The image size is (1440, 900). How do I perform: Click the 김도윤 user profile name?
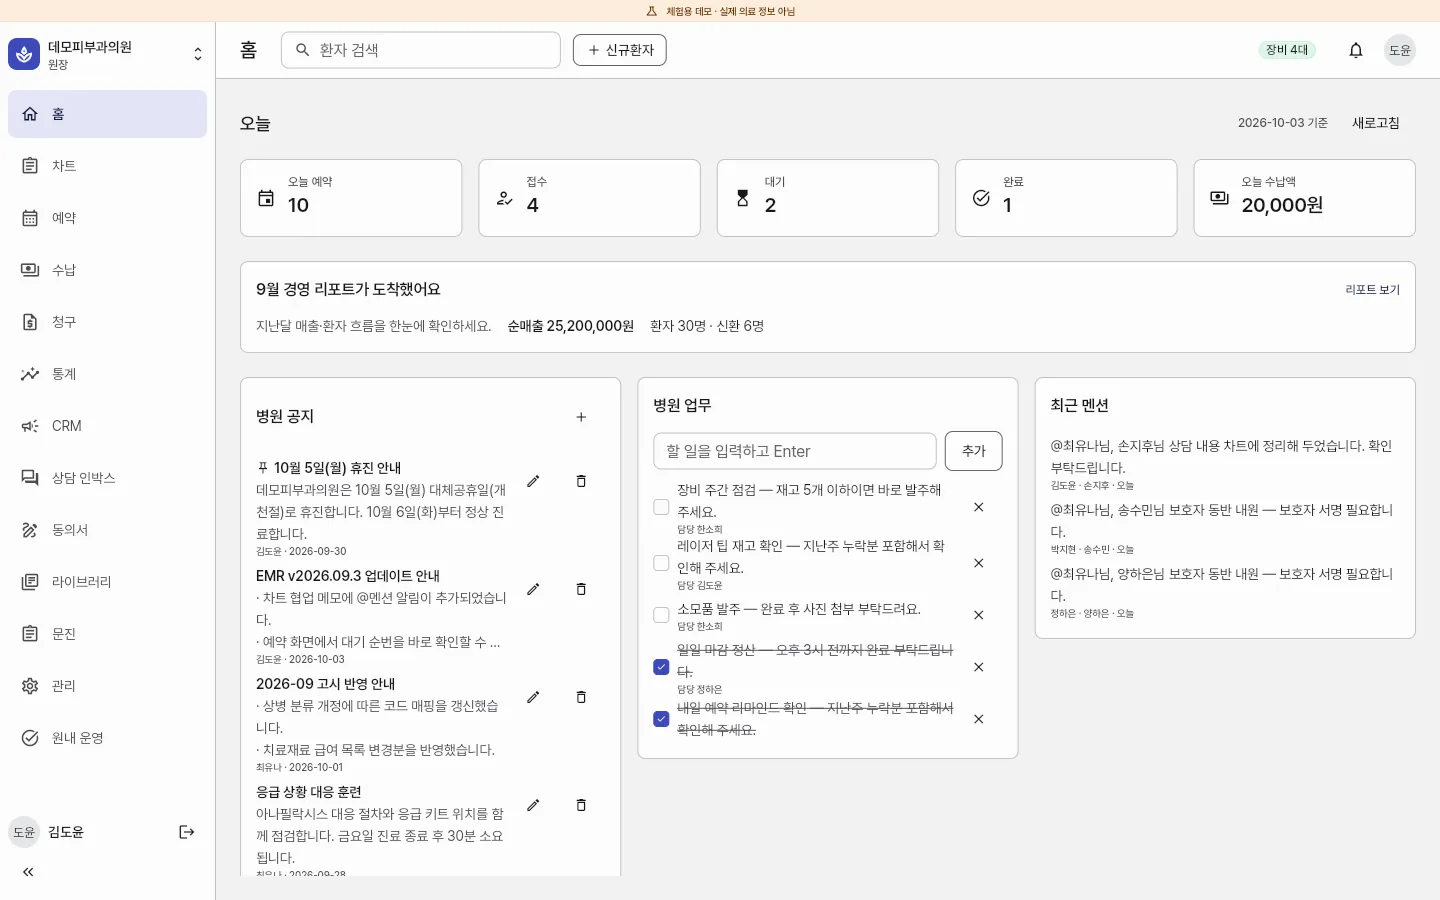(x=66, y=832)
